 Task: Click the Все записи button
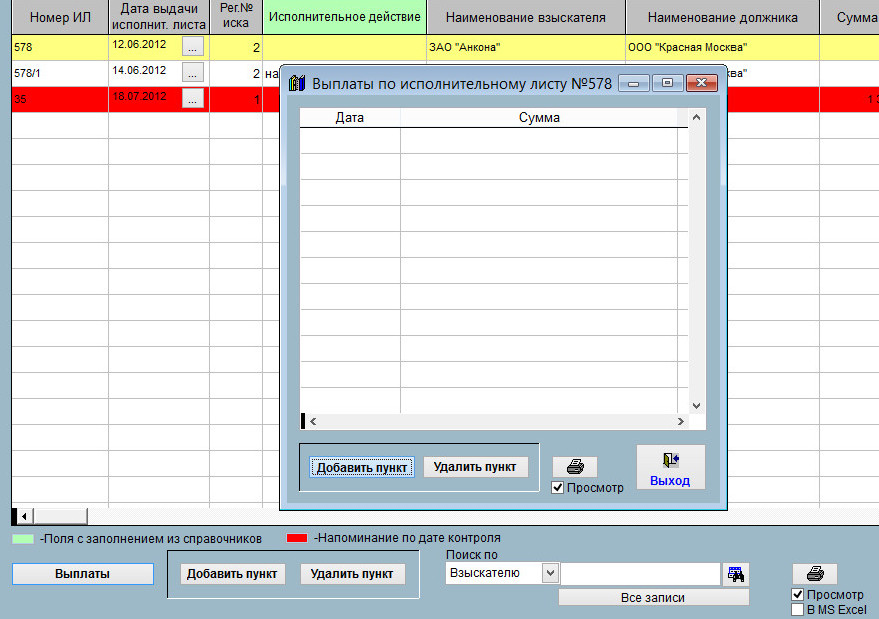coord(653,598)
